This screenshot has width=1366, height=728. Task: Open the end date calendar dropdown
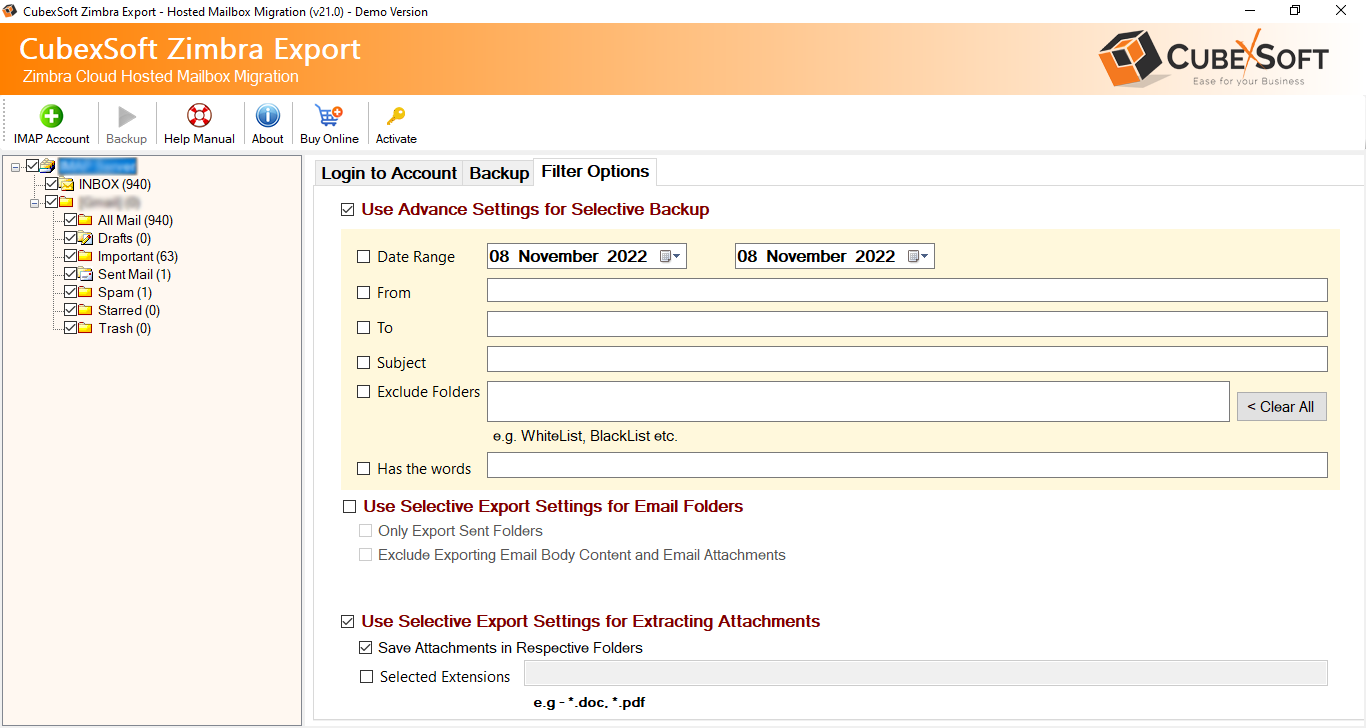[x=918, y=257]
